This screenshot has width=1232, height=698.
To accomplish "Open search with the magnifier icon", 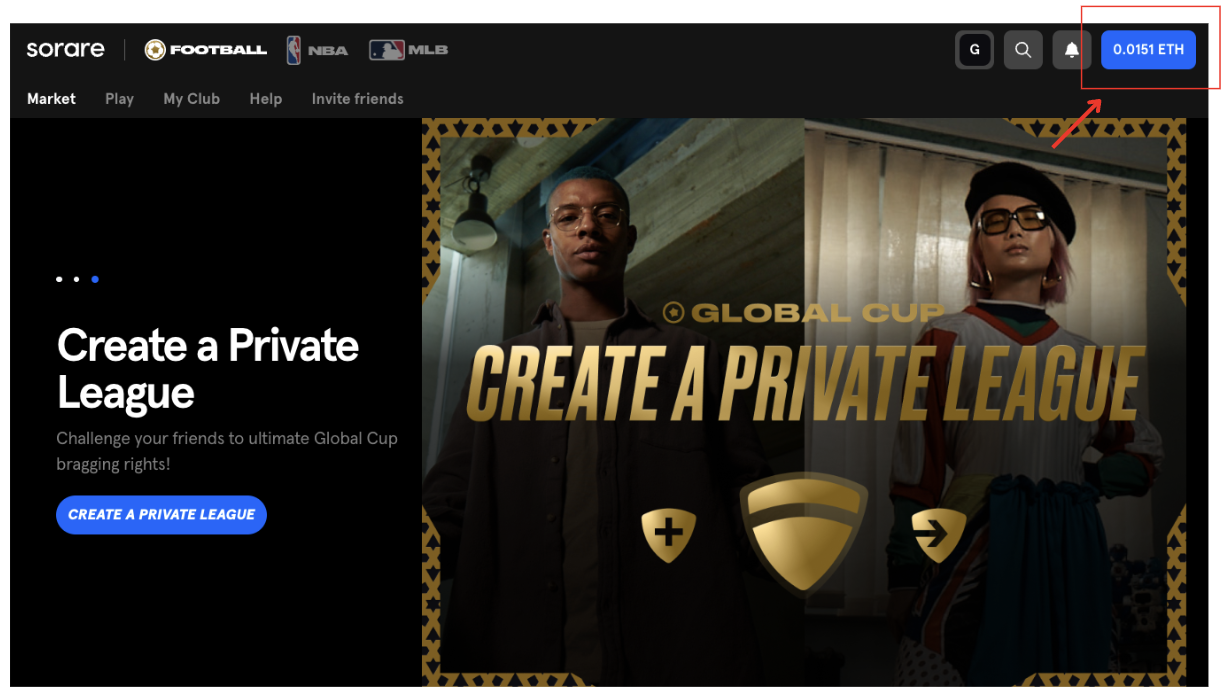I will (x=1023, y=50).
